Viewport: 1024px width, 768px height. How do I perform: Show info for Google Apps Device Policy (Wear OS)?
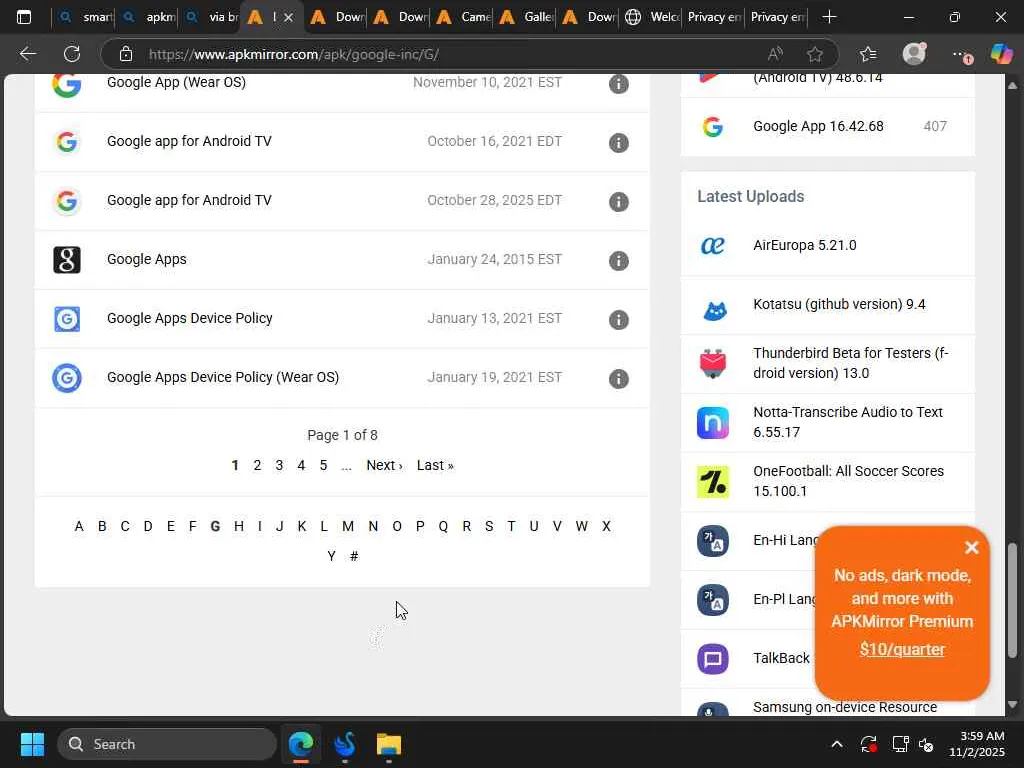pos(618,379)
